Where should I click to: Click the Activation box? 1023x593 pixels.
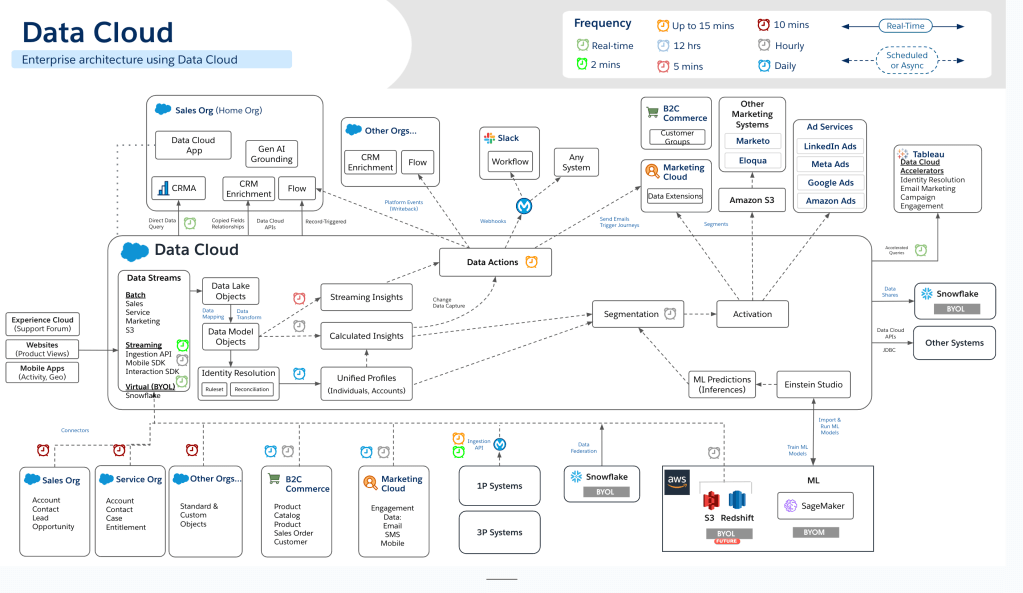tap(752, 314)
